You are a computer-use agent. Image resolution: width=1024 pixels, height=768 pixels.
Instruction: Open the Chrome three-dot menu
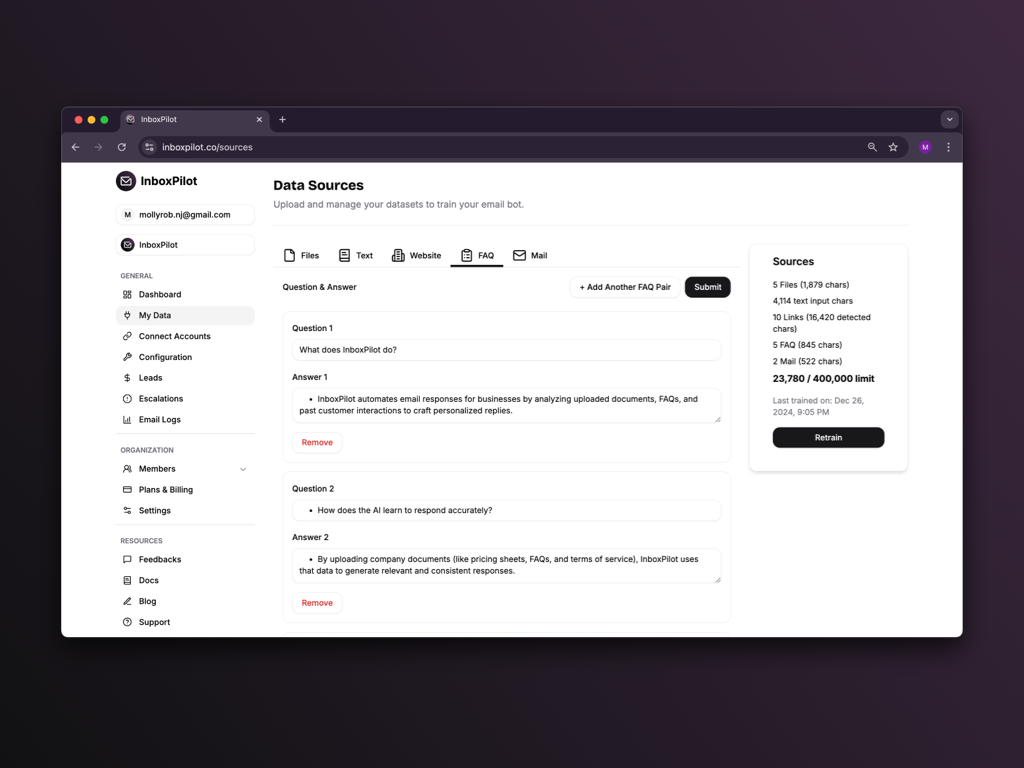pyautogui.click(x=949, y=148)
